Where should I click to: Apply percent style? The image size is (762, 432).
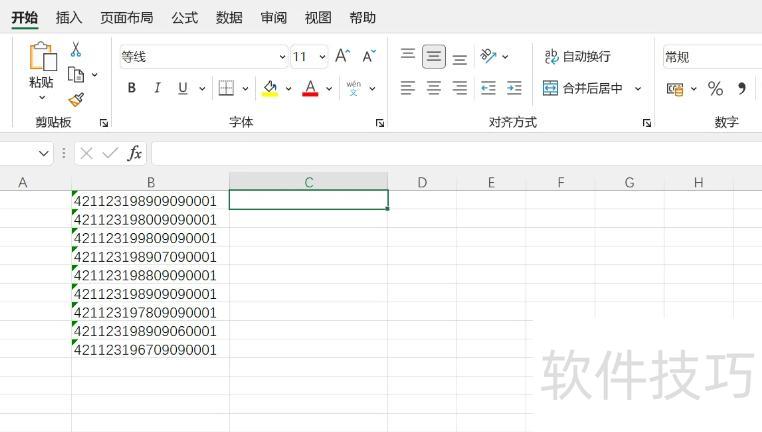(x=715, y=88)
